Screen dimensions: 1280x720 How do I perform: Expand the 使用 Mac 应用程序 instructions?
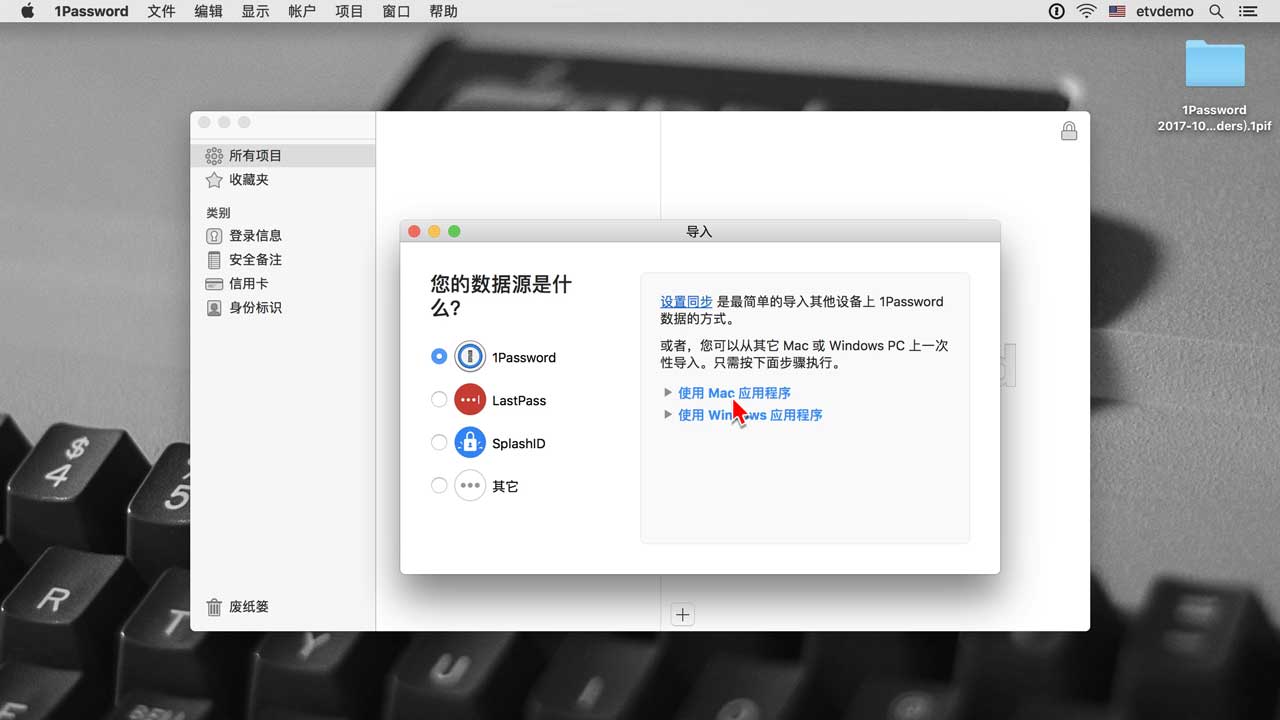[x=733, y=393]
